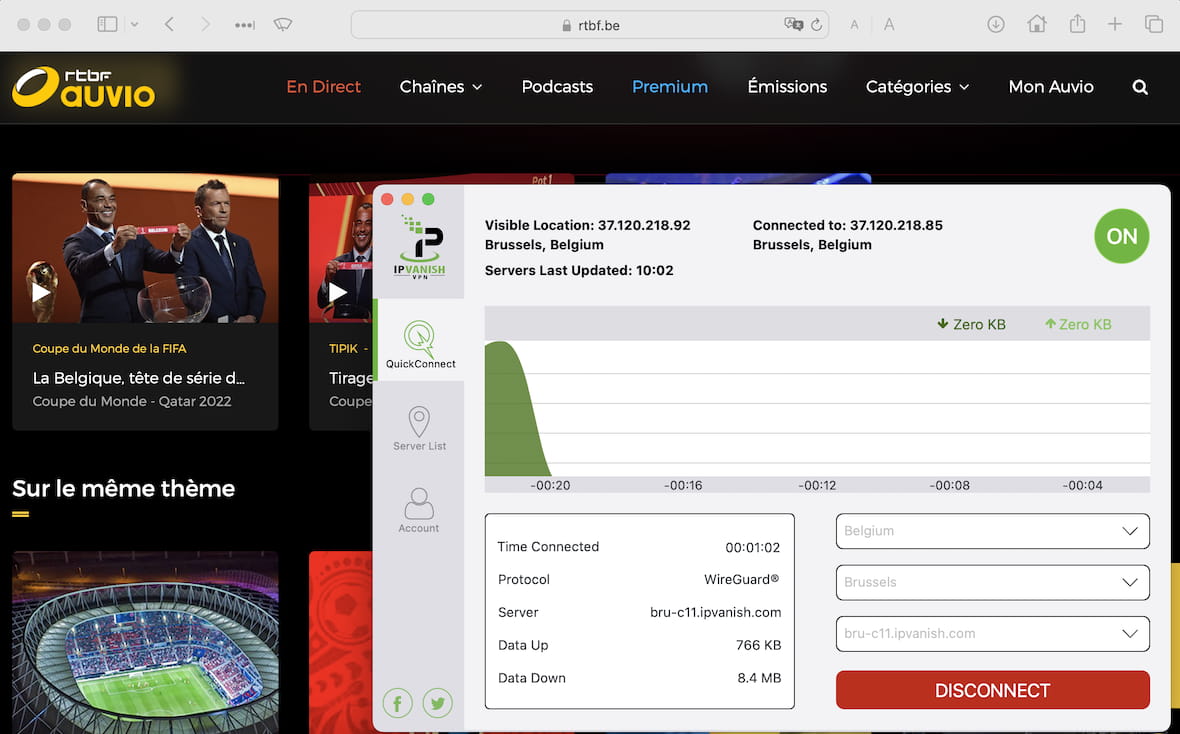Open the Émissions menu item

(787, 87)
